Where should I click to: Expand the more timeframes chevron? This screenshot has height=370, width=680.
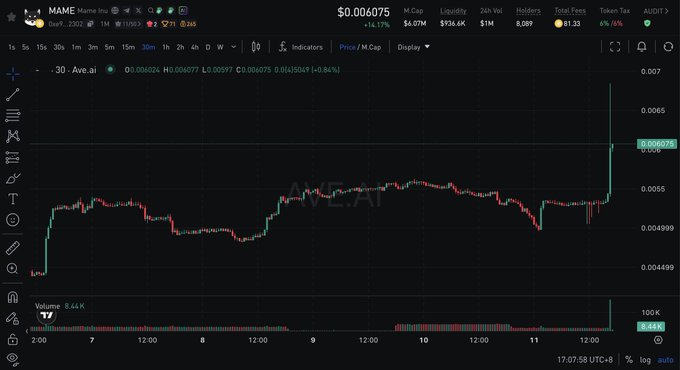[234, 47]
